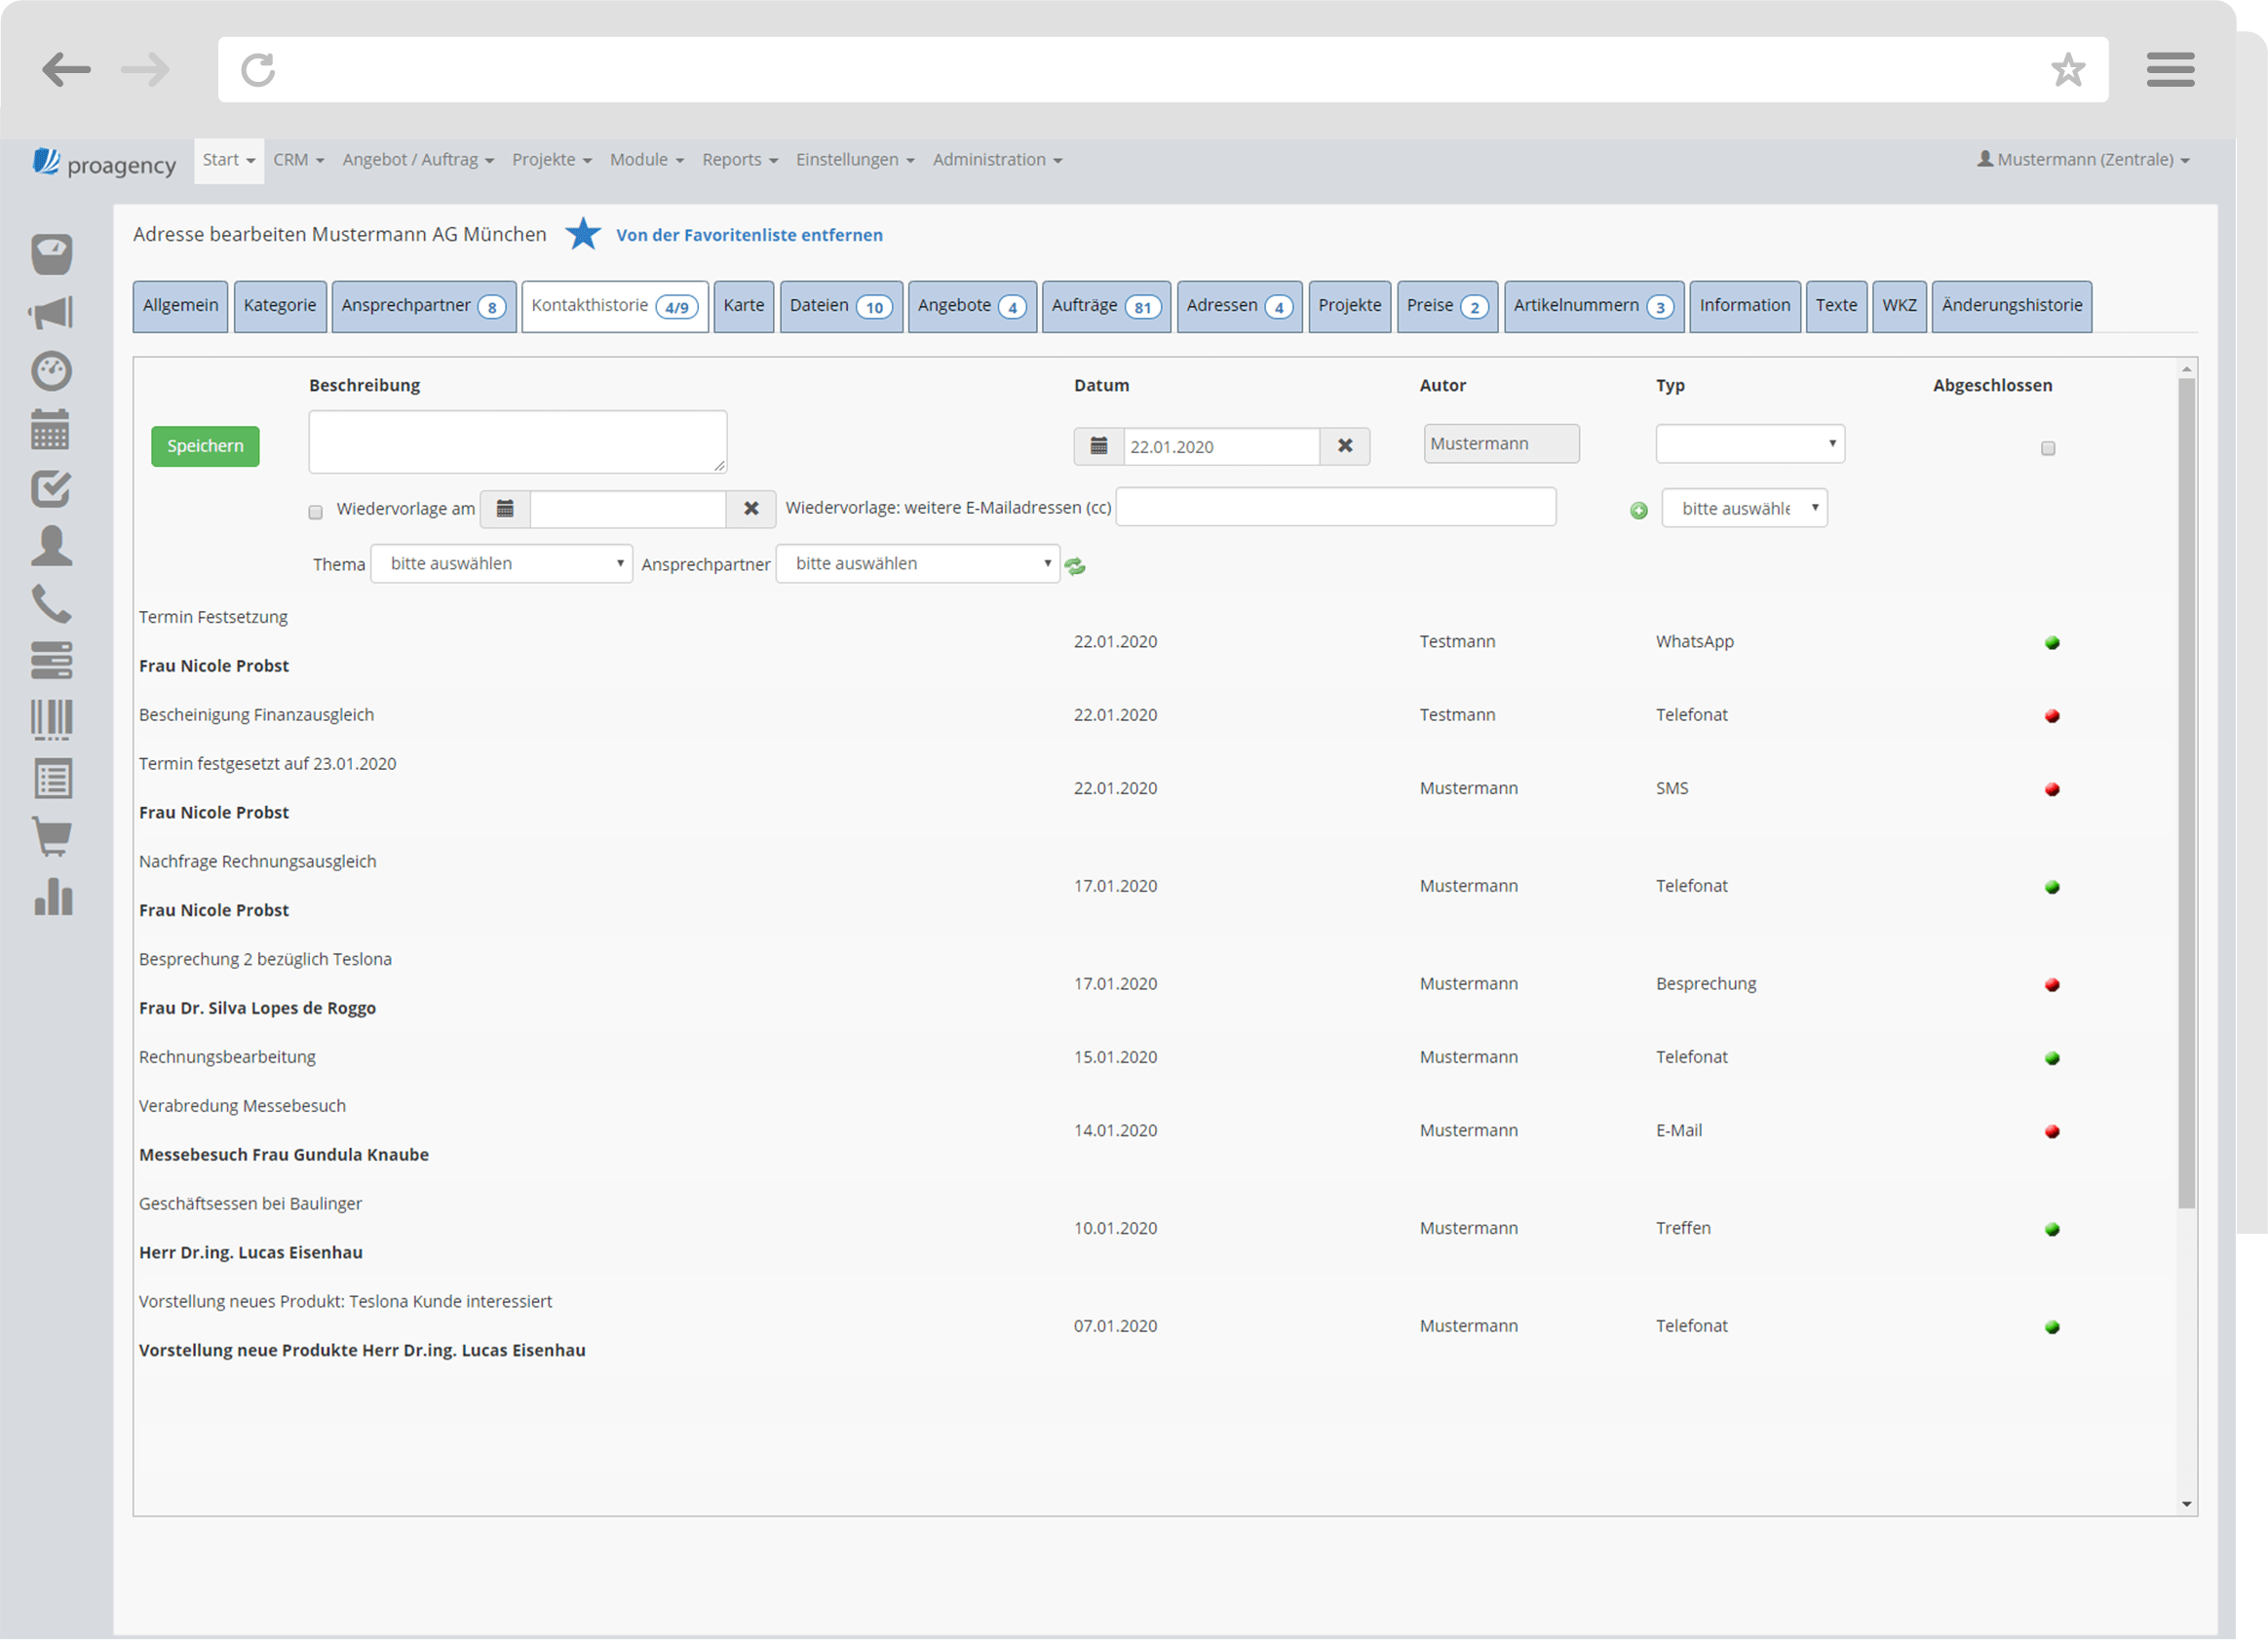The width and height of the screenshot is (2268, 1646).
Task: Open the calendar icon in sidebar
Action: click(x=51, y=430)
